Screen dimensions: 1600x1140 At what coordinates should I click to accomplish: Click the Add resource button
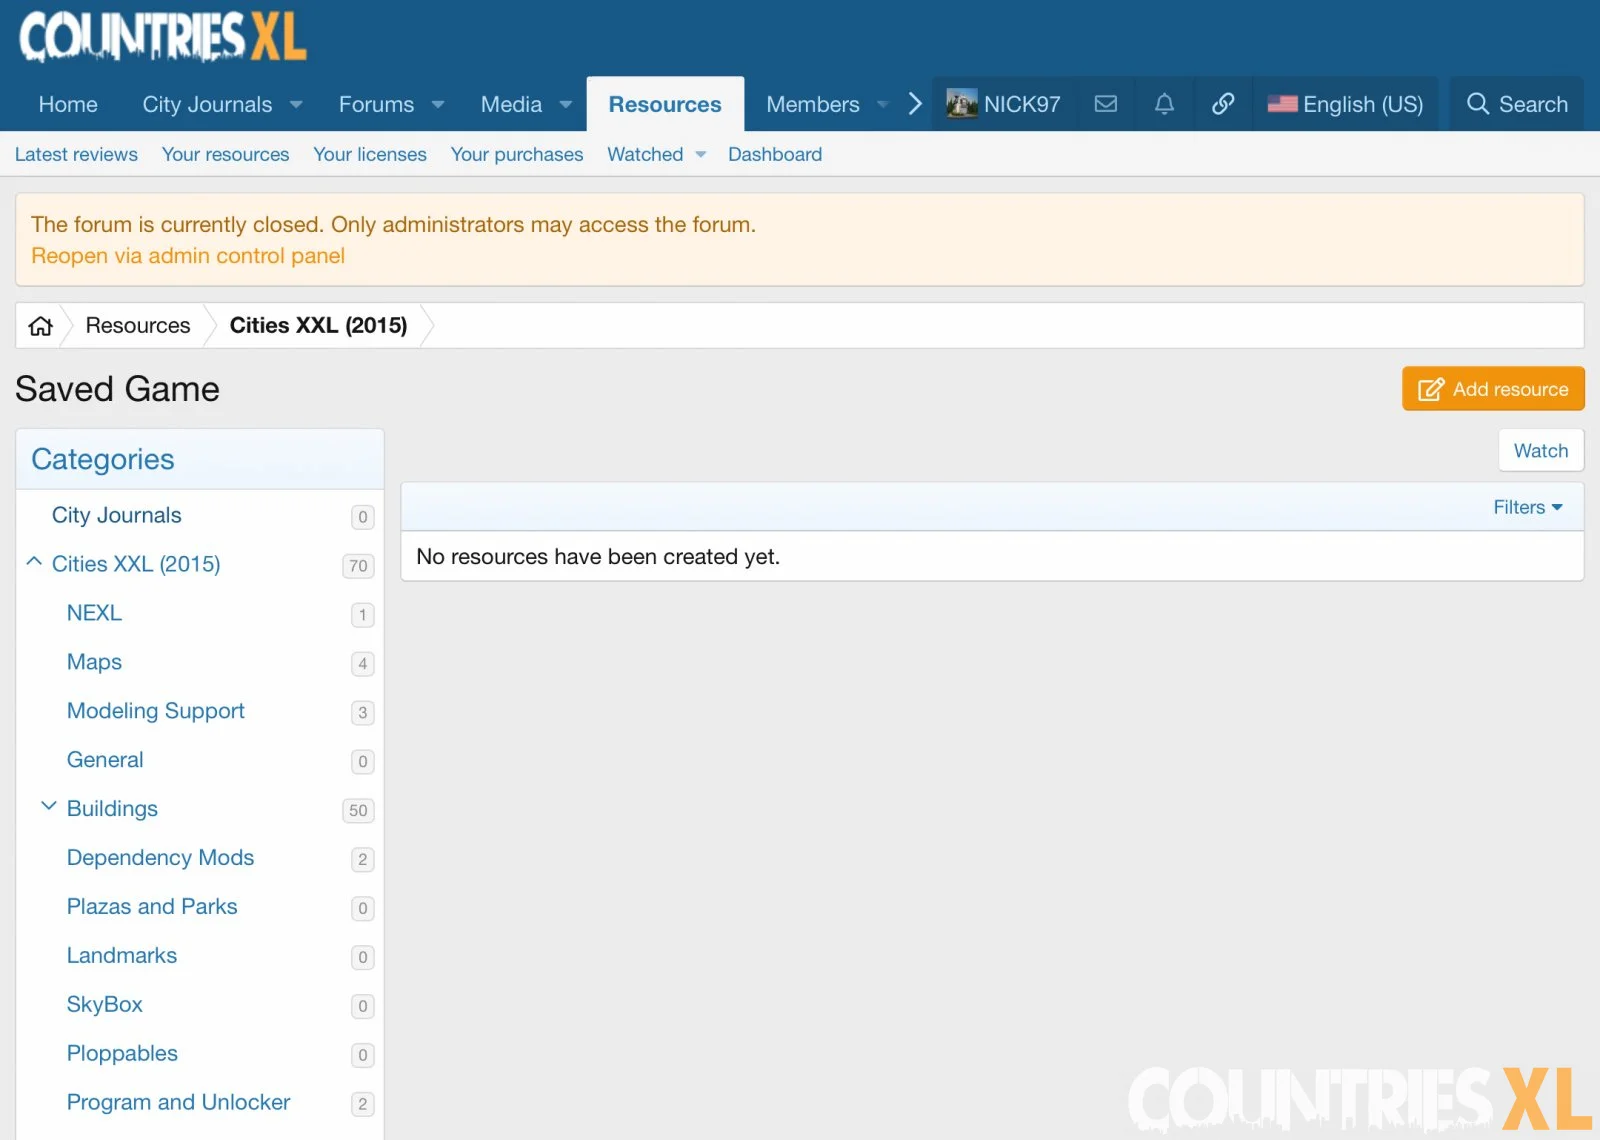1493,389
